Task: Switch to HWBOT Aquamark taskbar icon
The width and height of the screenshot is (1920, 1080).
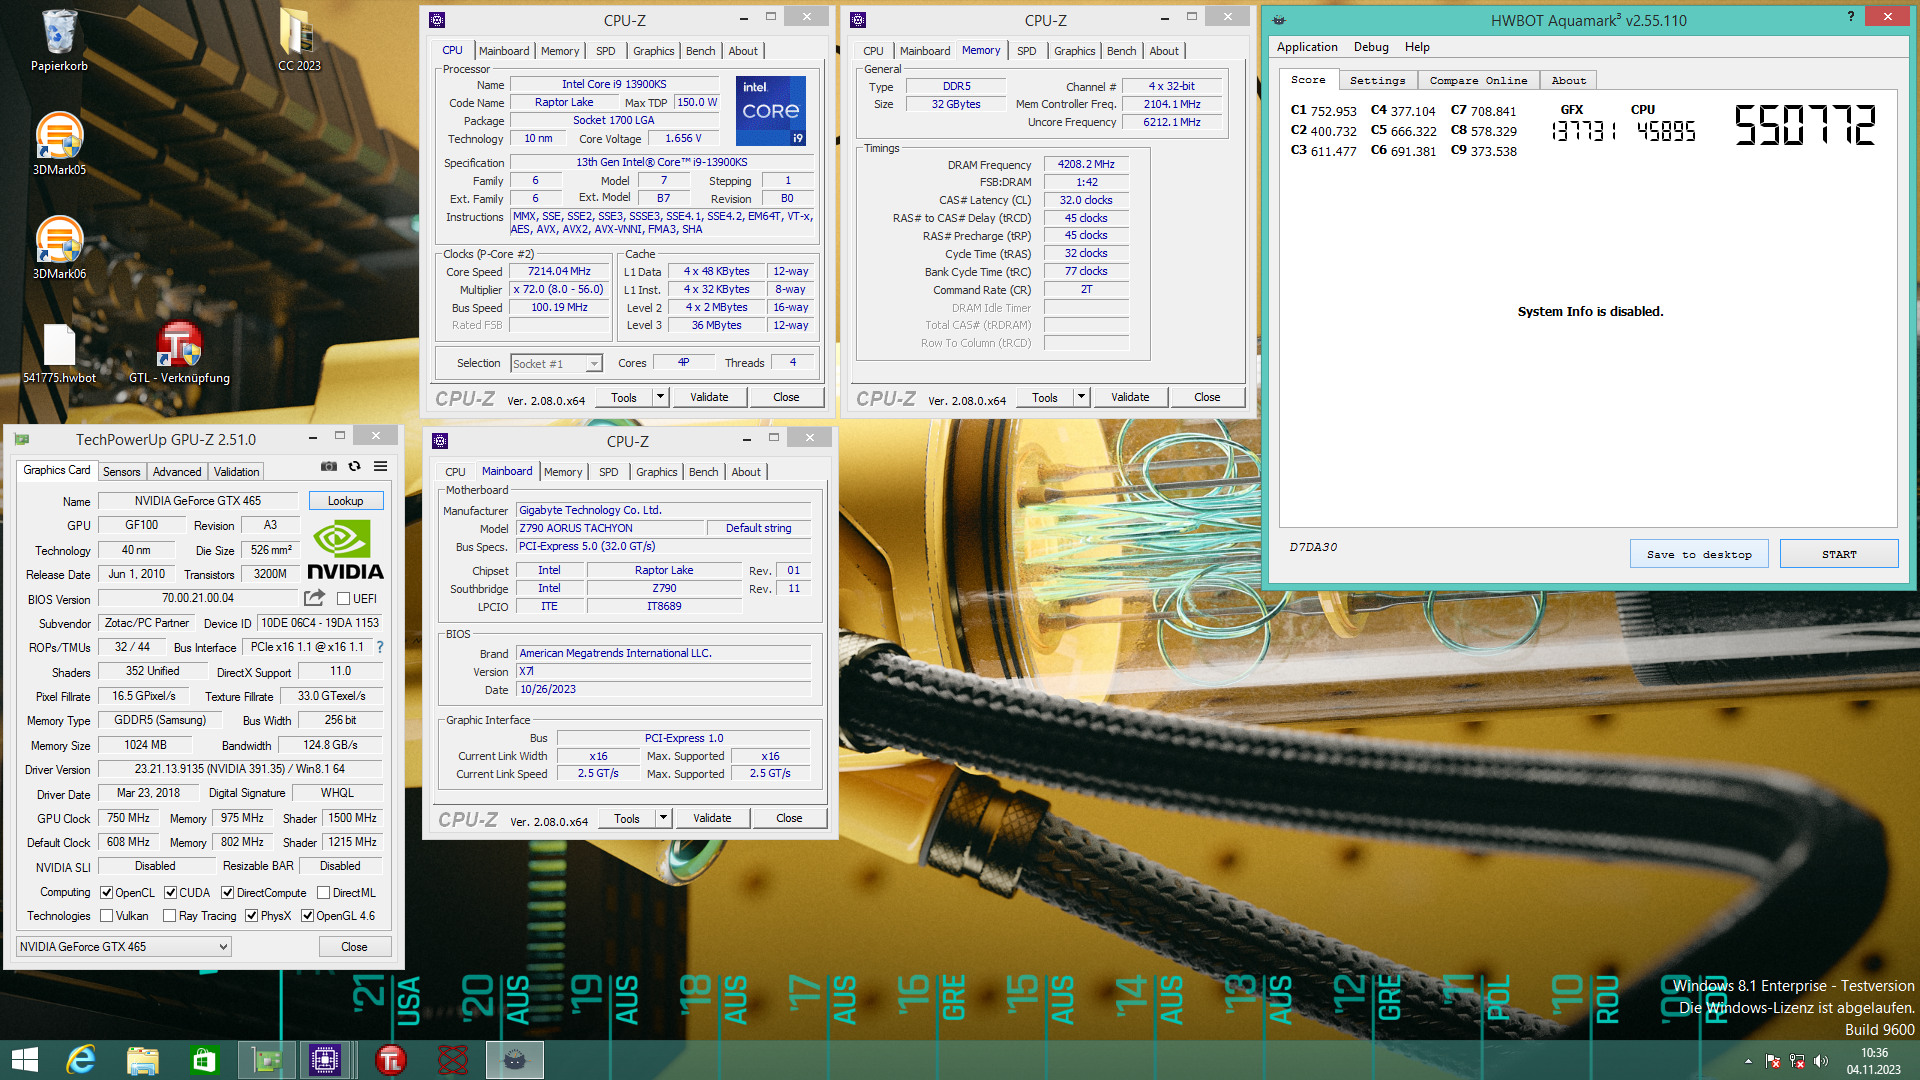Action: point(515,1060)
